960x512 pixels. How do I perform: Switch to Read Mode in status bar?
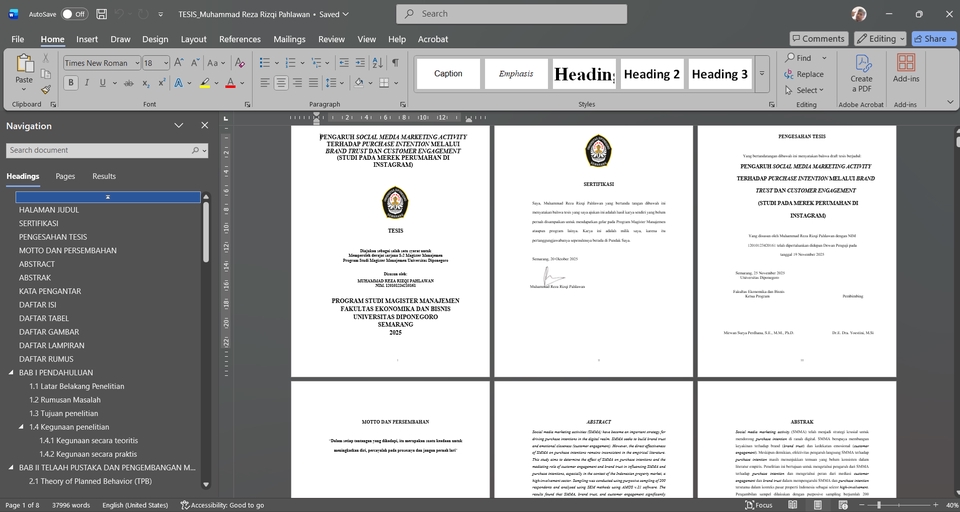pos(792,505)
